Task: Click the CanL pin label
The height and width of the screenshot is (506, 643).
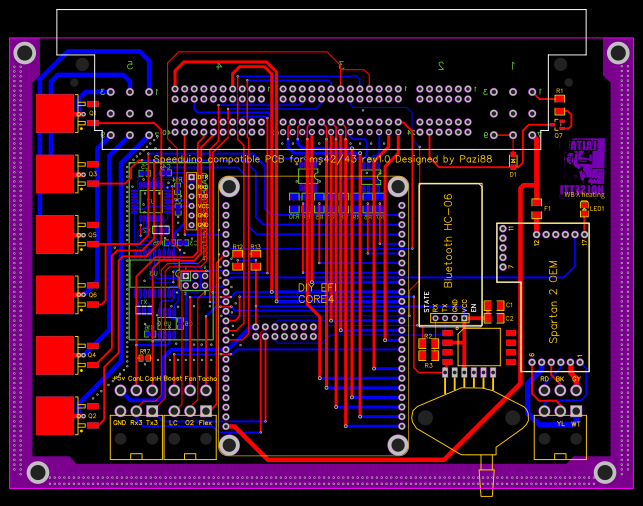Action: point(135,378)
